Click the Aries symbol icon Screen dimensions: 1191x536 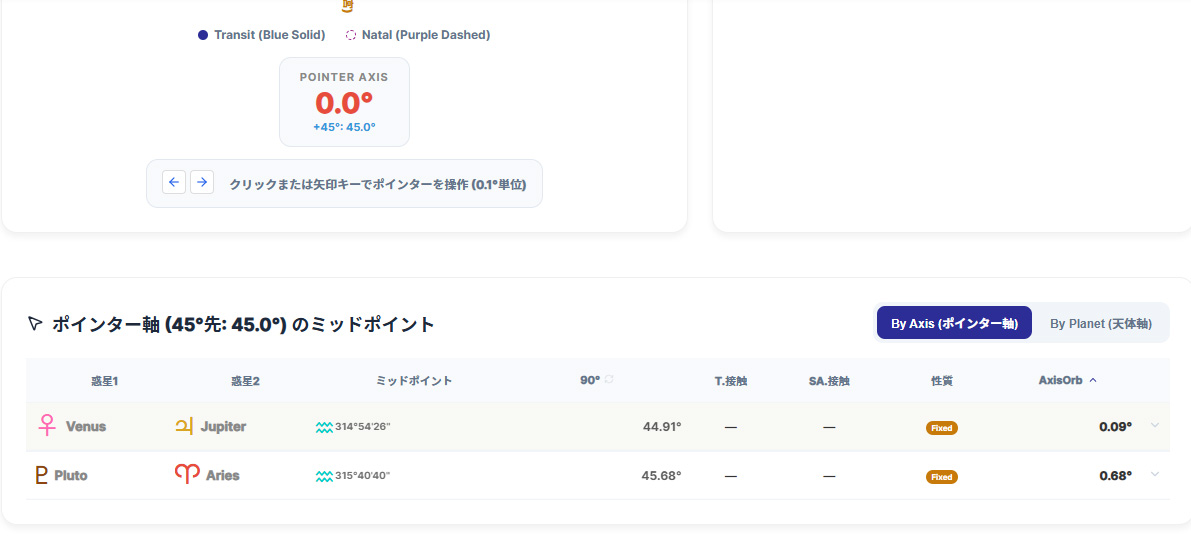pyautogui.click(x=187, y=475)
